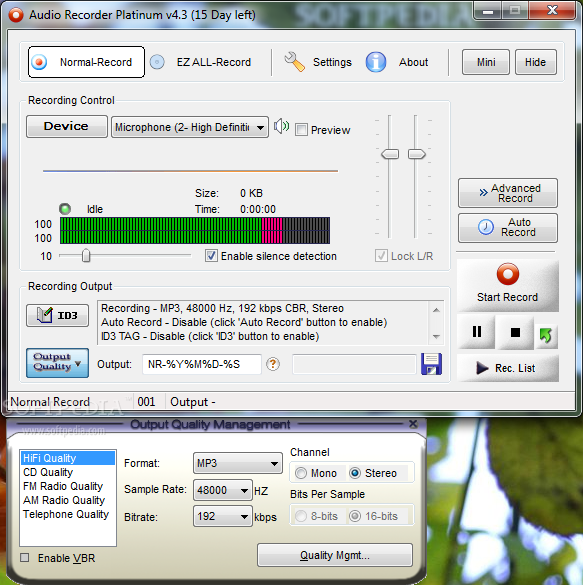Click the Mini button
This screenshot has width=583, height=585.
486,62
